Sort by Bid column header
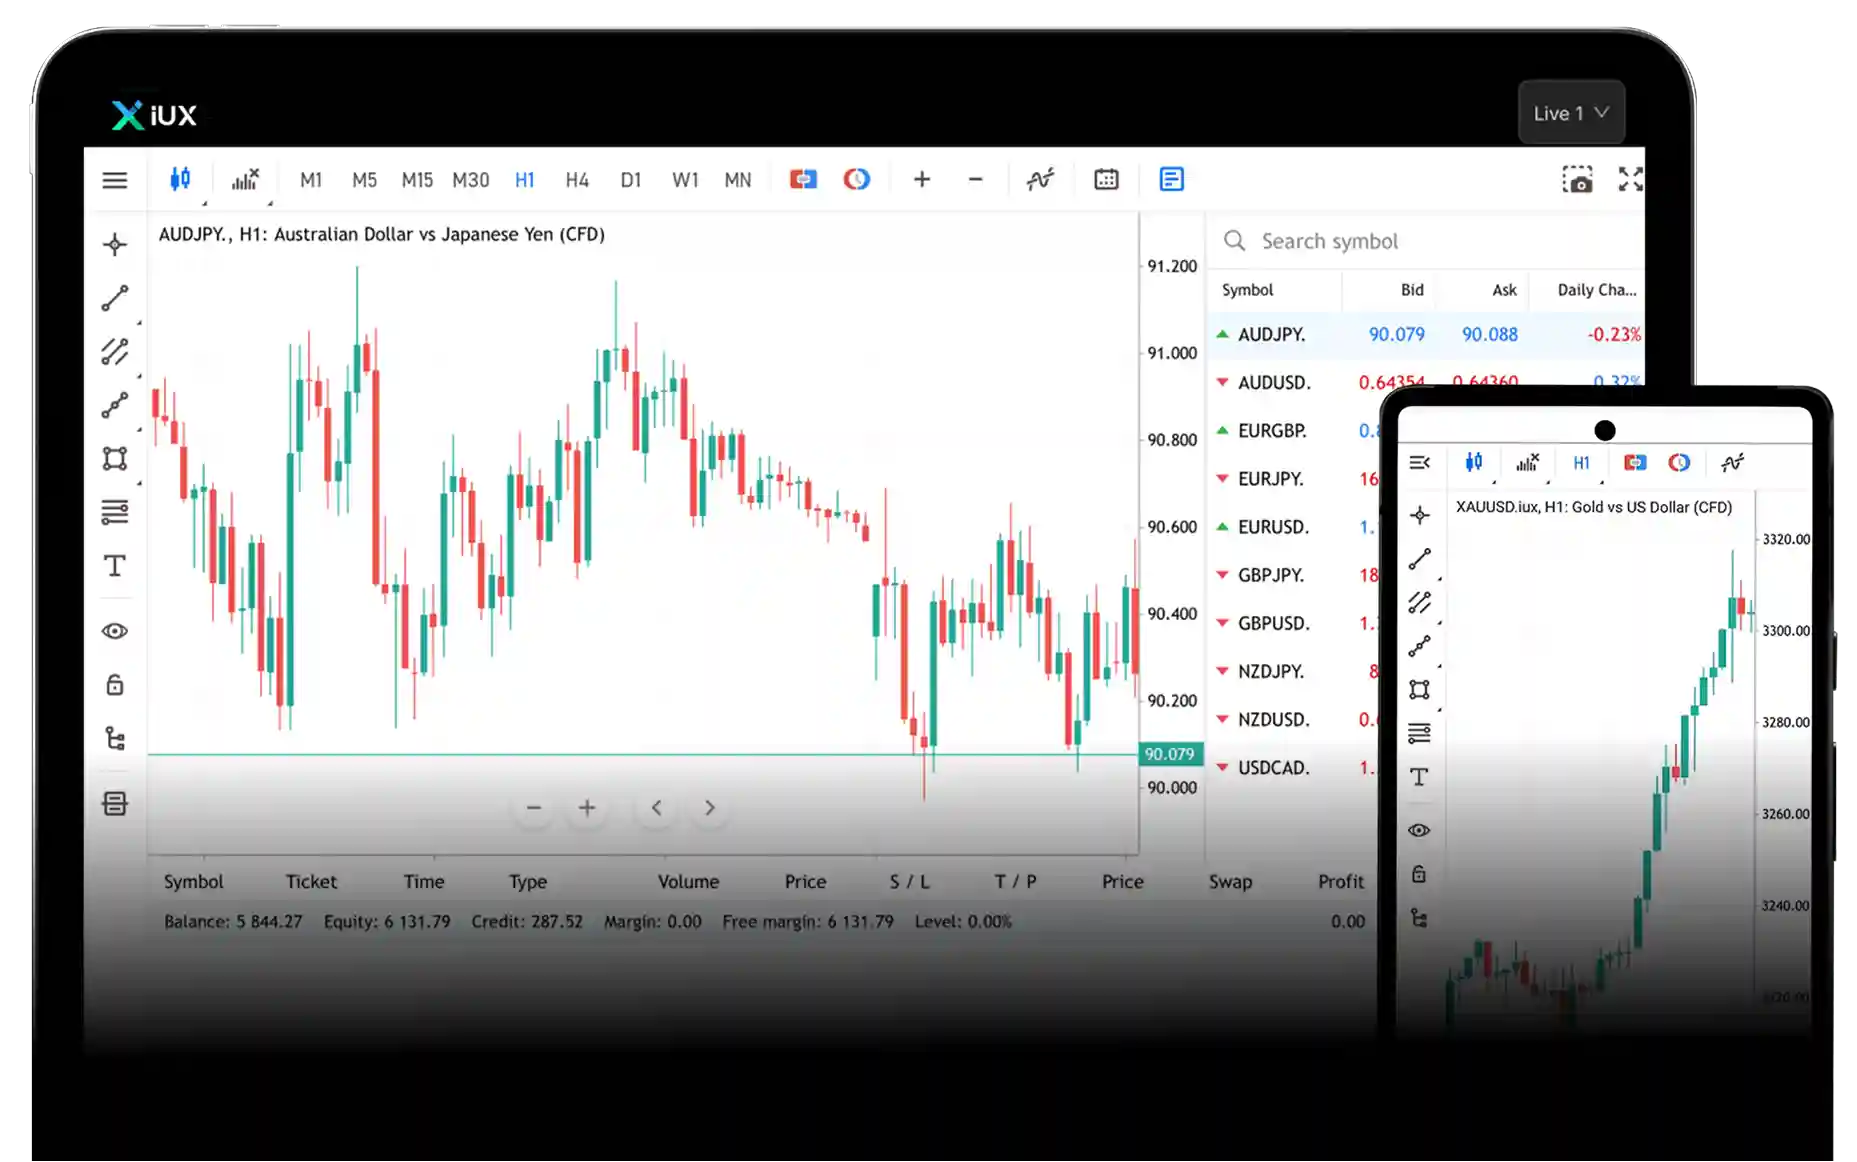The width and height of the screenshot is (1857, 1162). coord(1412,290)
